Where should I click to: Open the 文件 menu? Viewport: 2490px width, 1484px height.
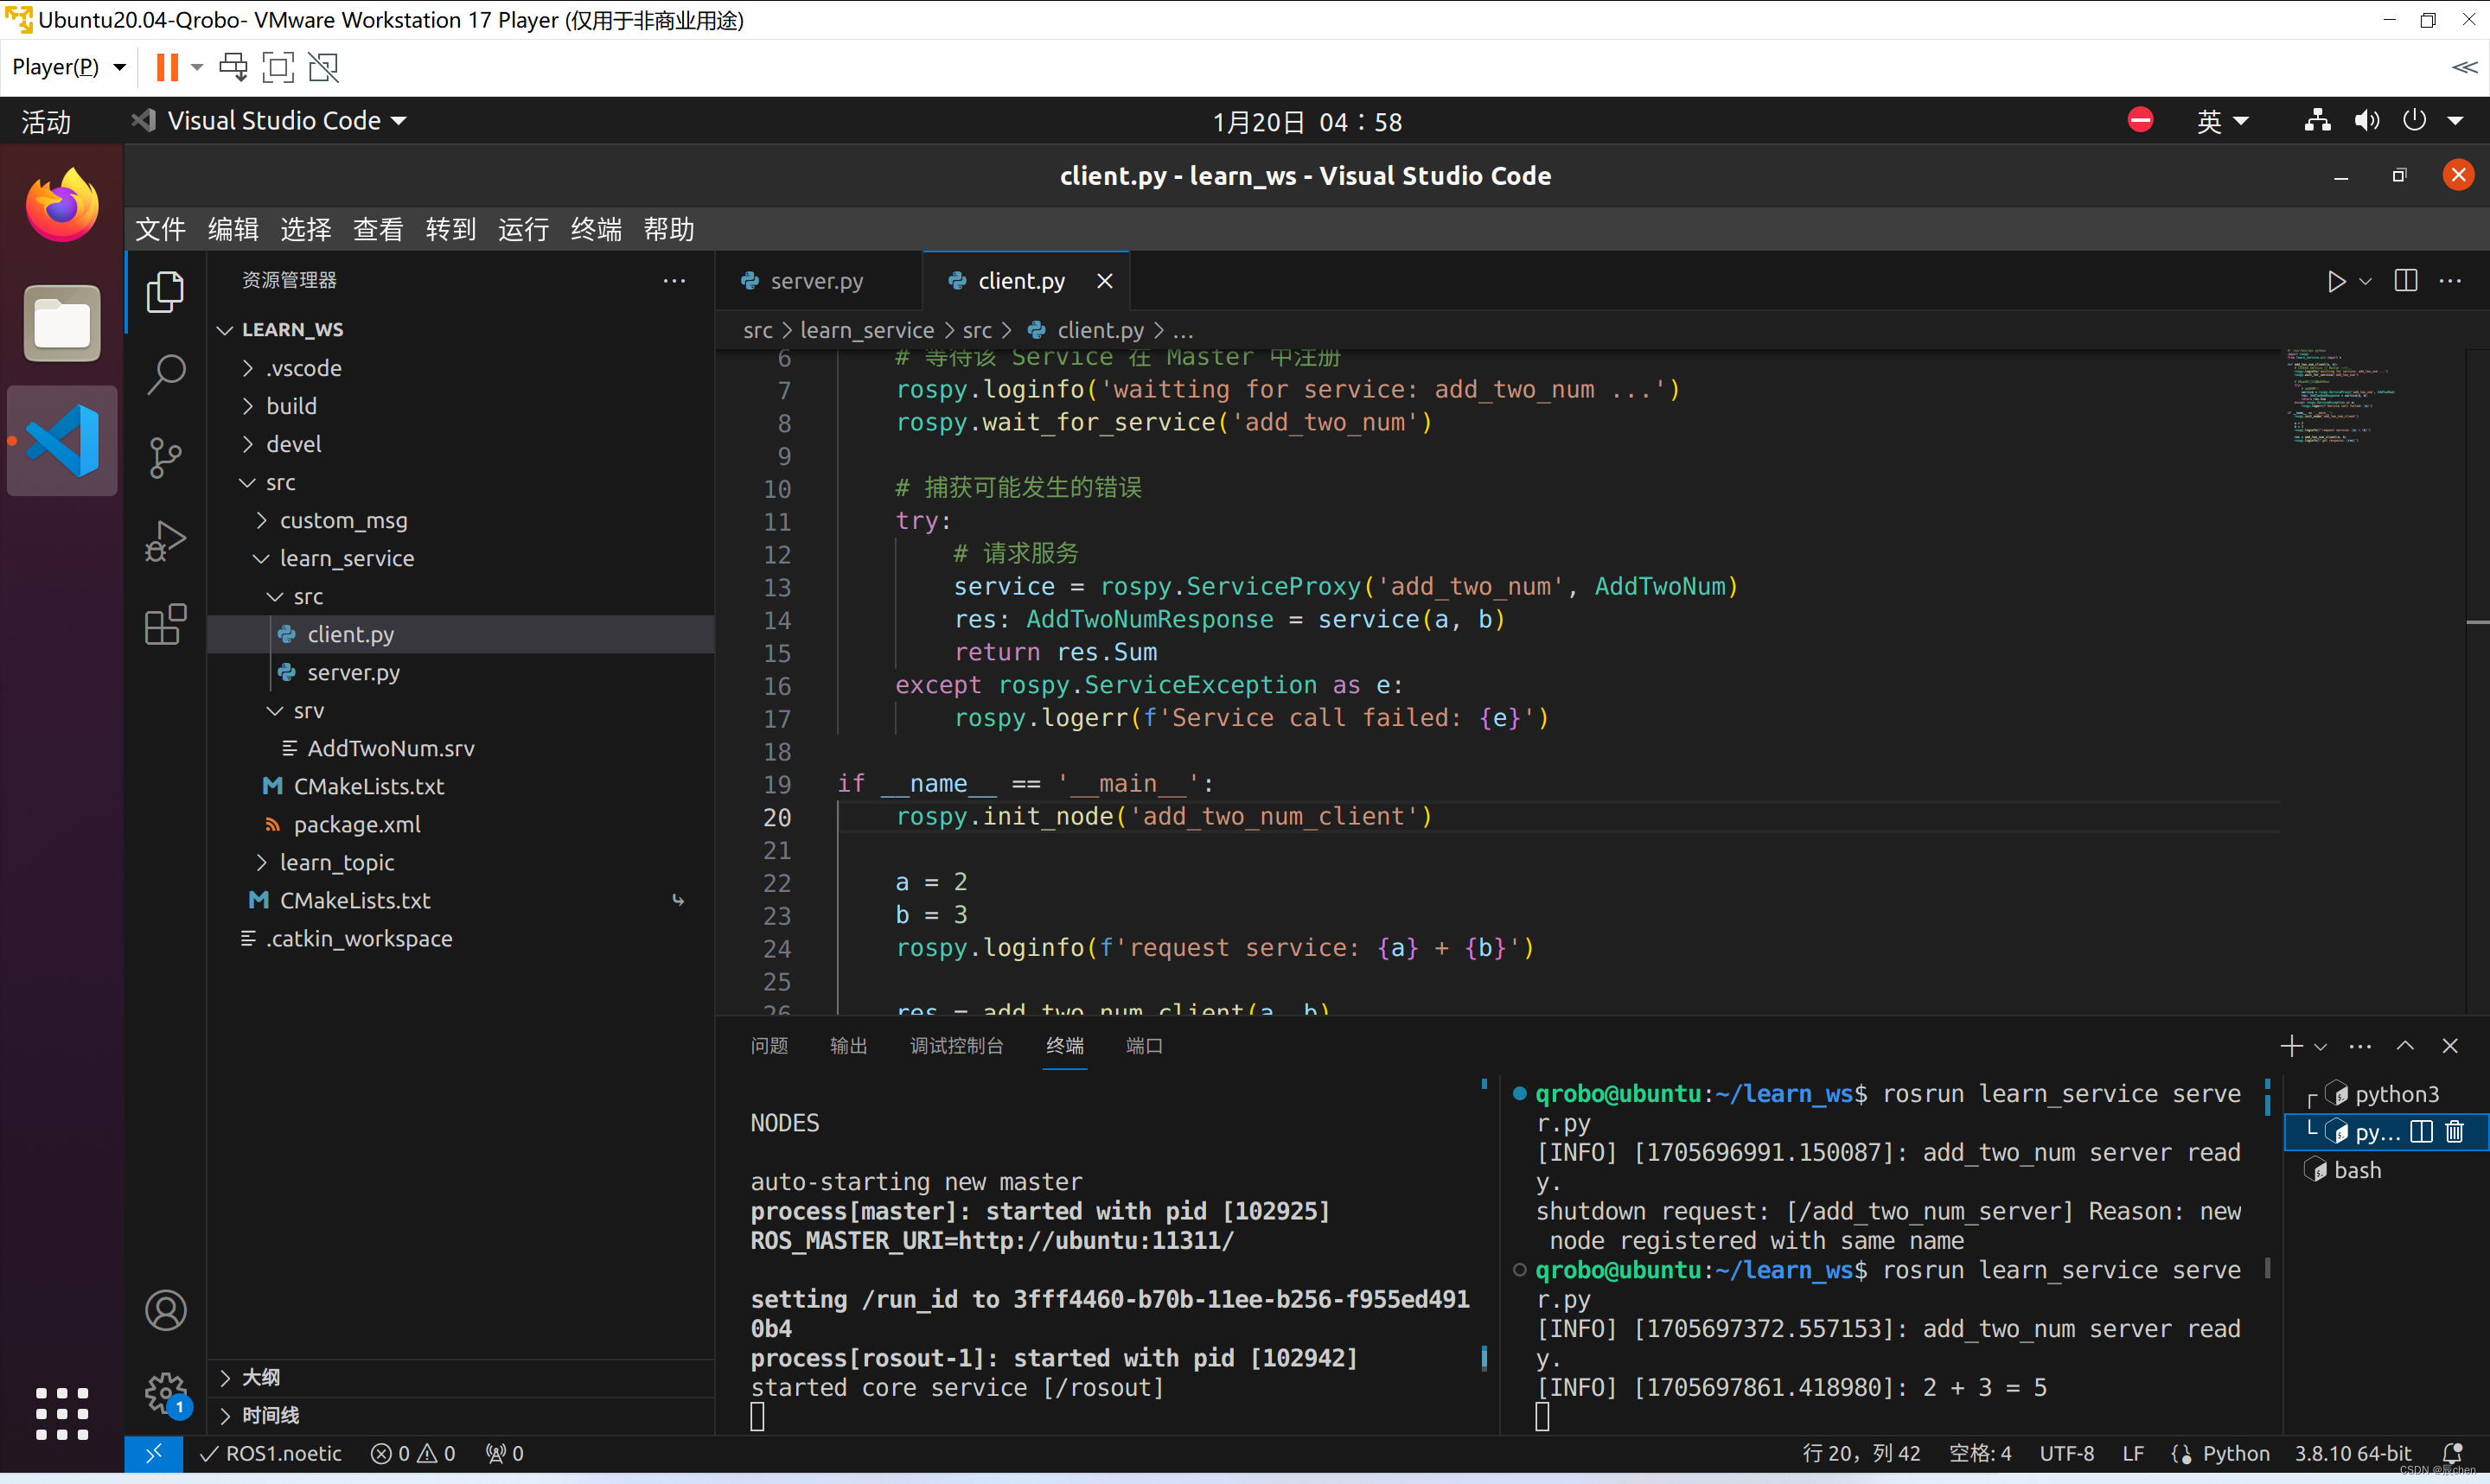pyautogui.click(x=160, y=229)
